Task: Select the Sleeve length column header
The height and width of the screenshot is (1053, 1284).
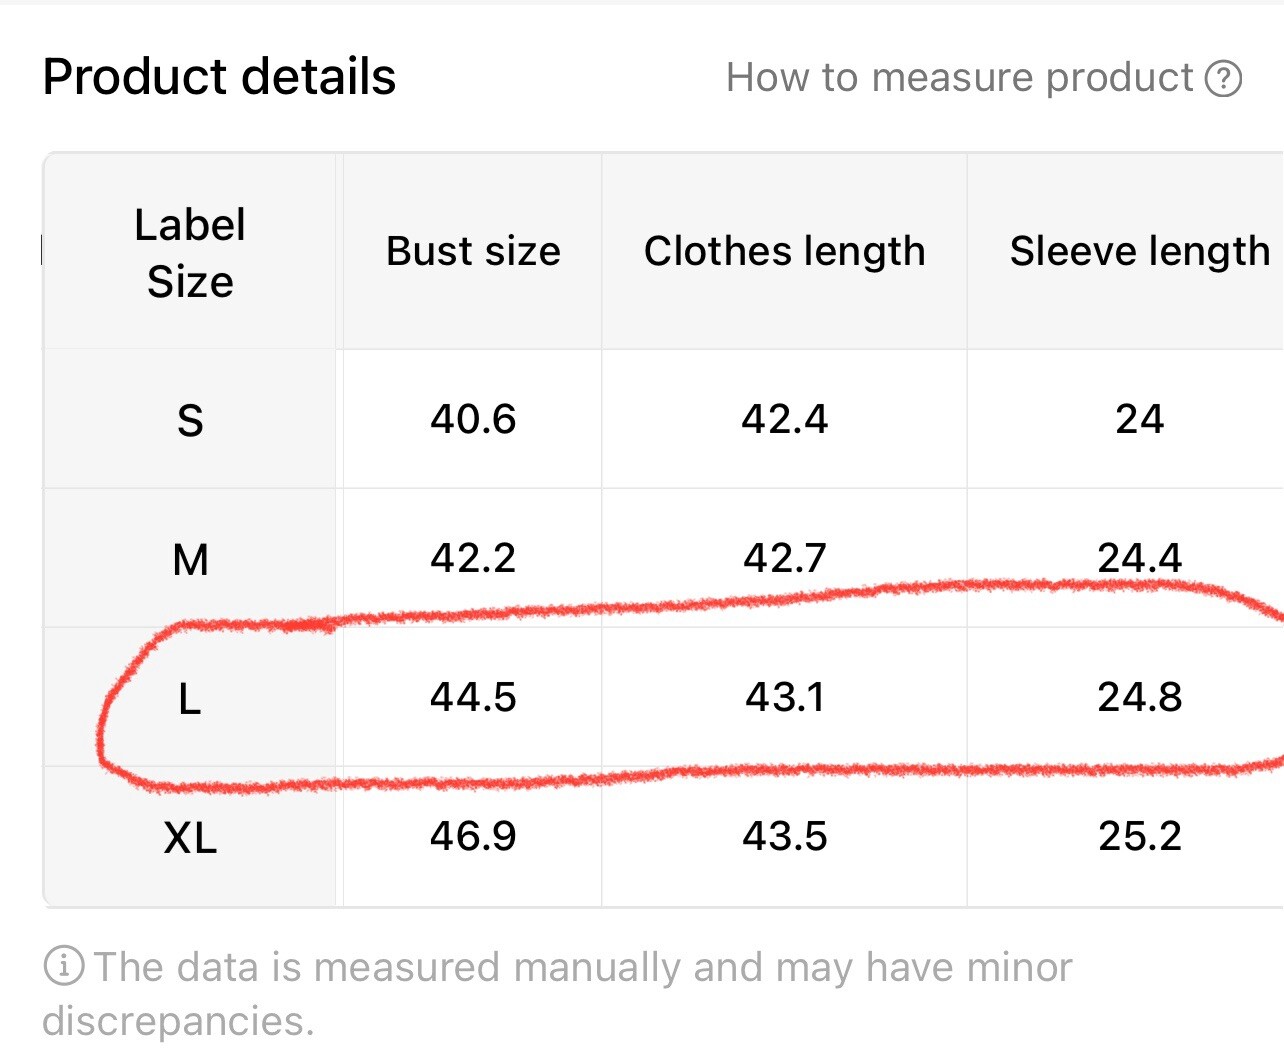Action: point(1140,251)
